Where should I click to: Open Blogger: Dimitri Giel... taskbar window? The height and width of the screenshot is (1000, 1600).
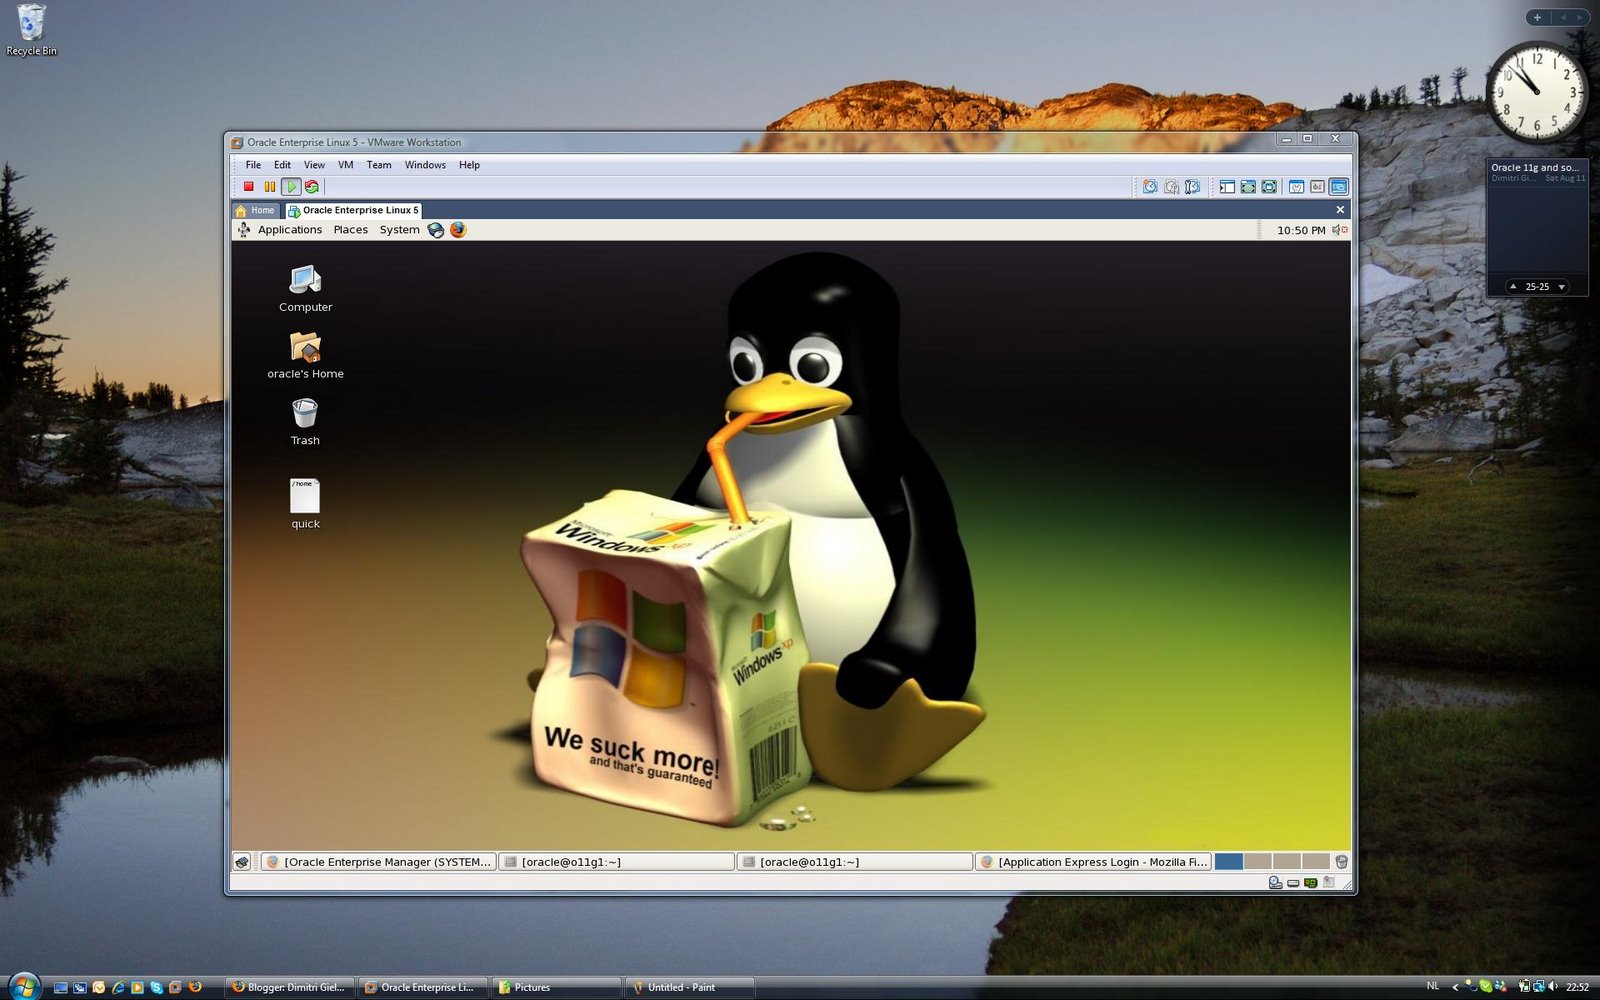(x=289, y=987)
